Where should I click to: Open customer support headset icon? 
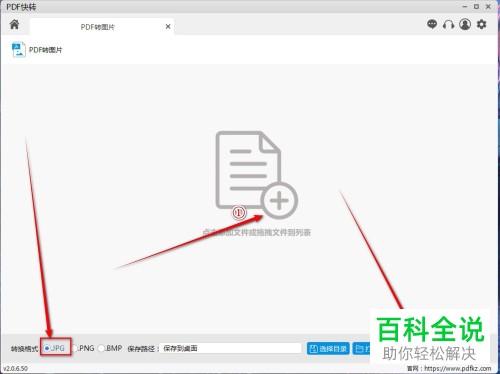[x=448, y=24]
